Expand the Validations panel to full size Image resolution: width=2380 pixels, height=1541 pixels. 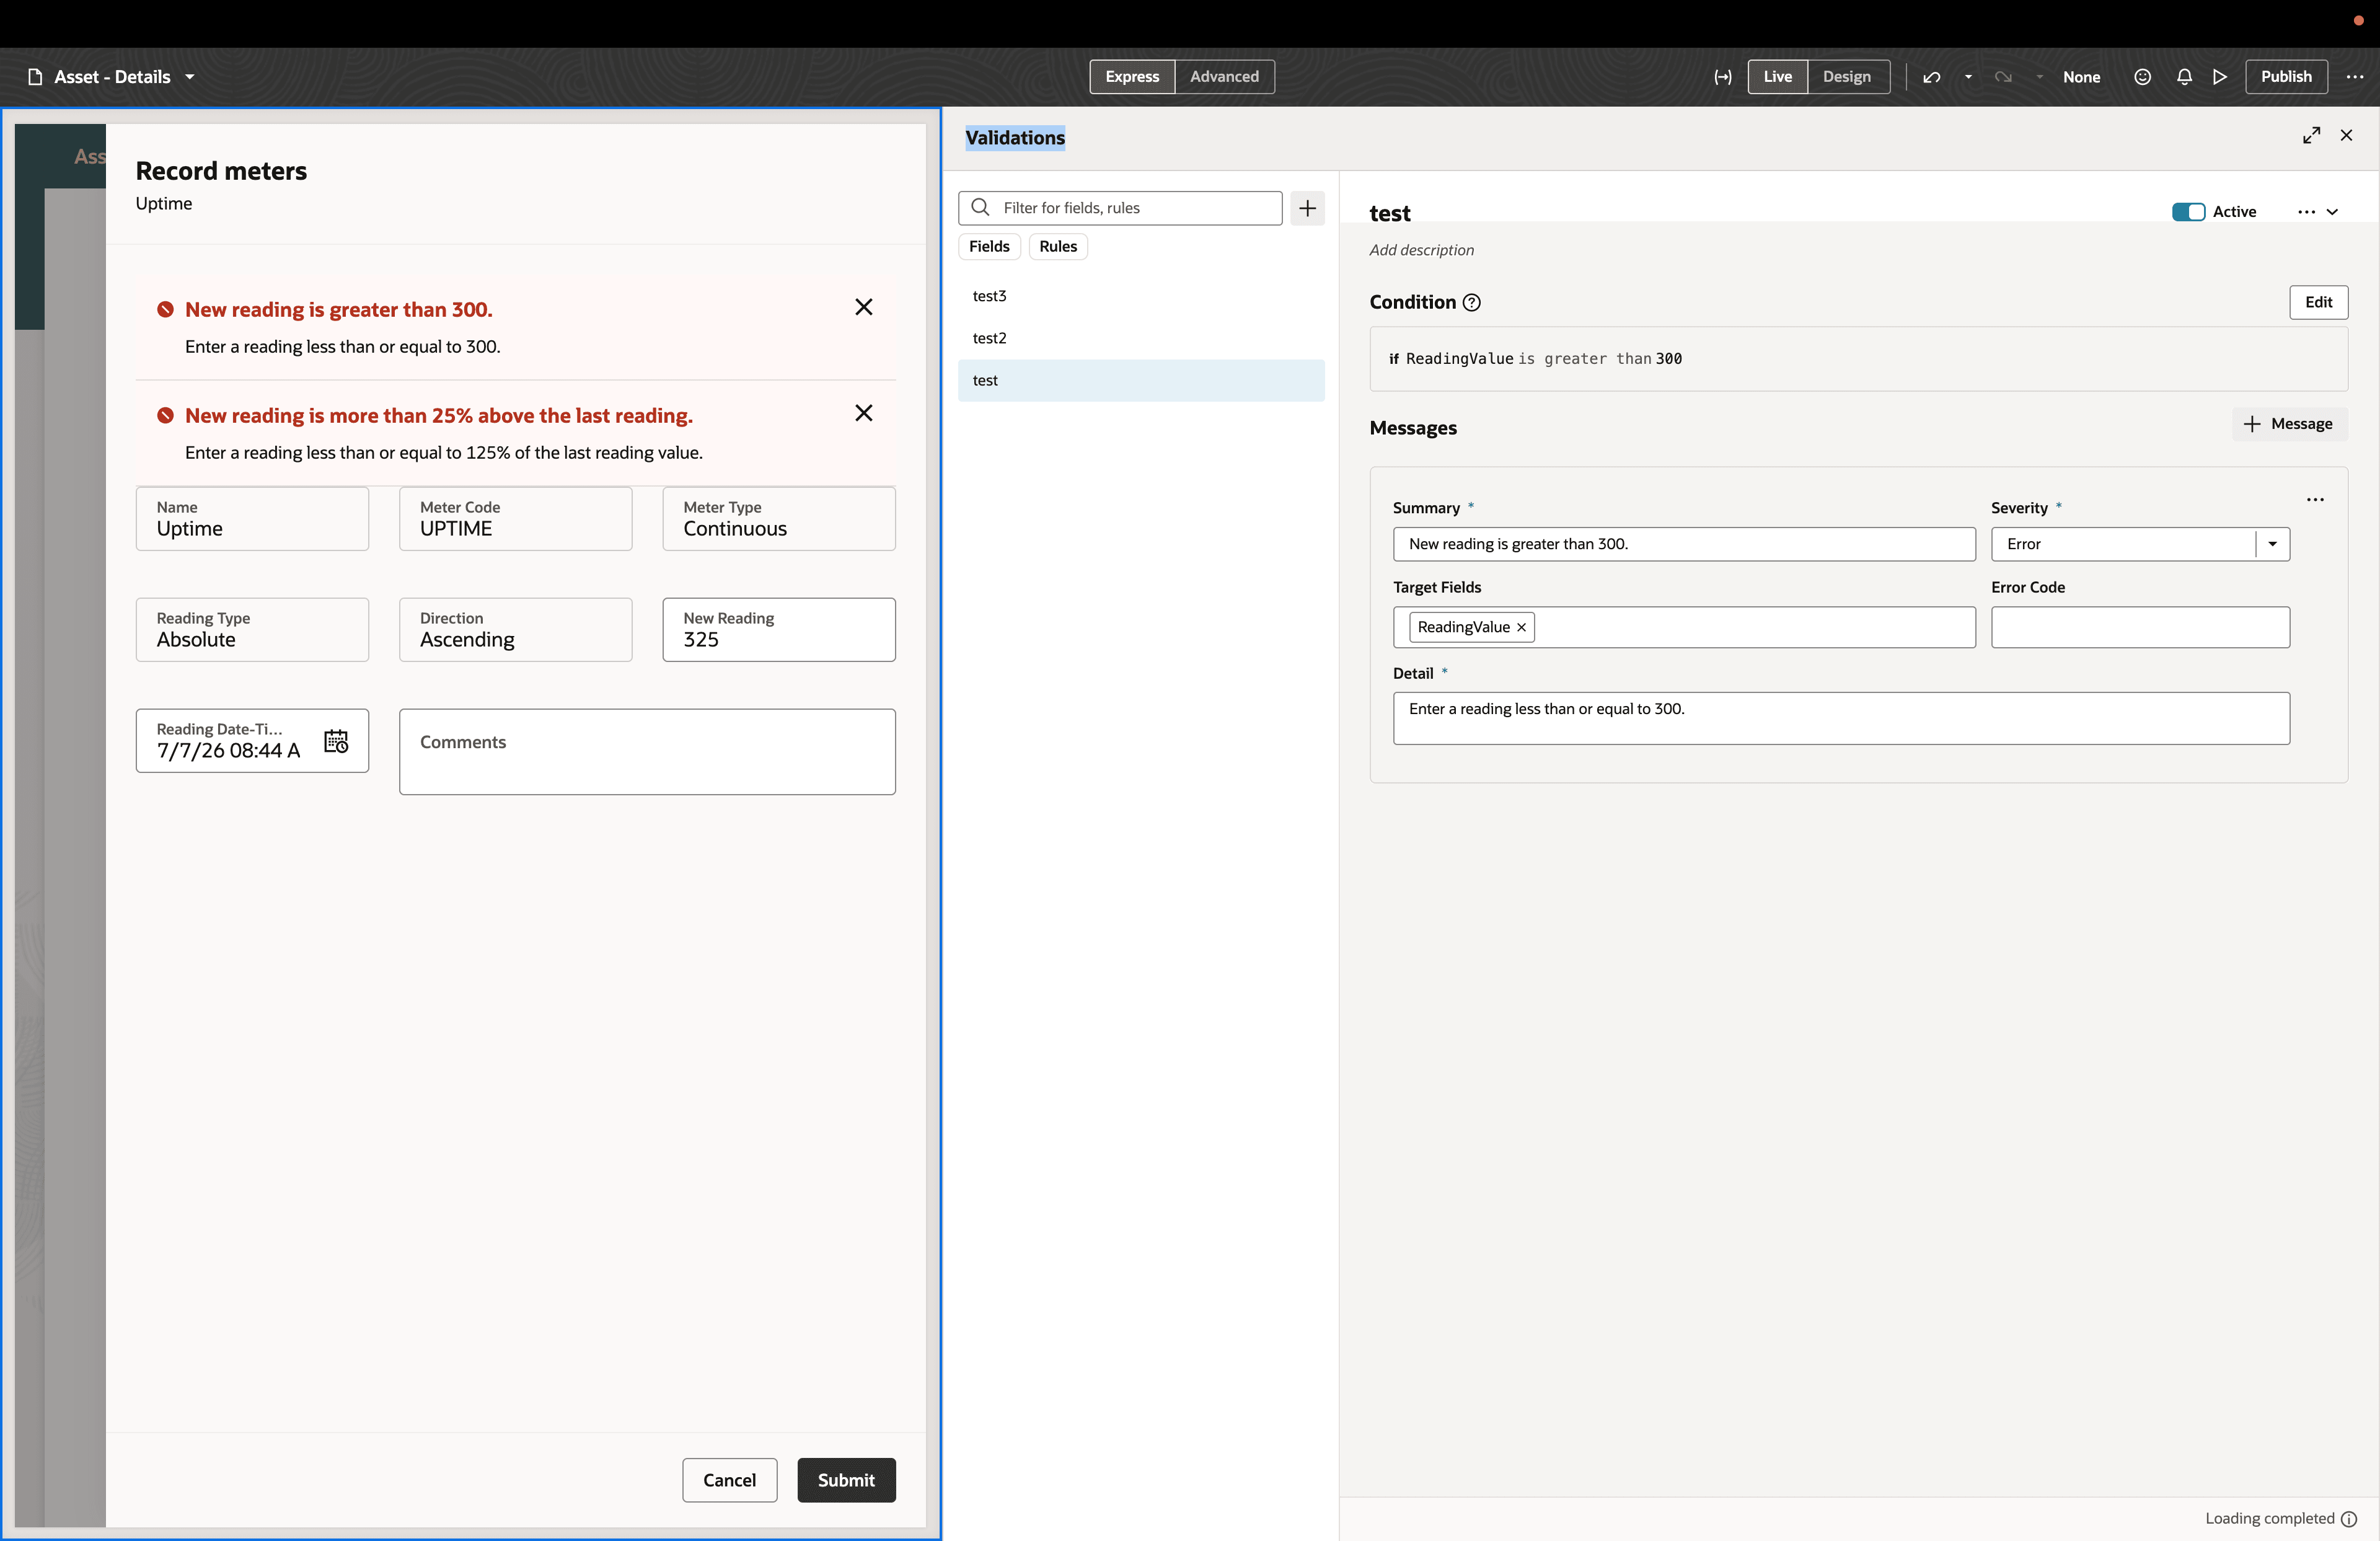coord(2311,135)
